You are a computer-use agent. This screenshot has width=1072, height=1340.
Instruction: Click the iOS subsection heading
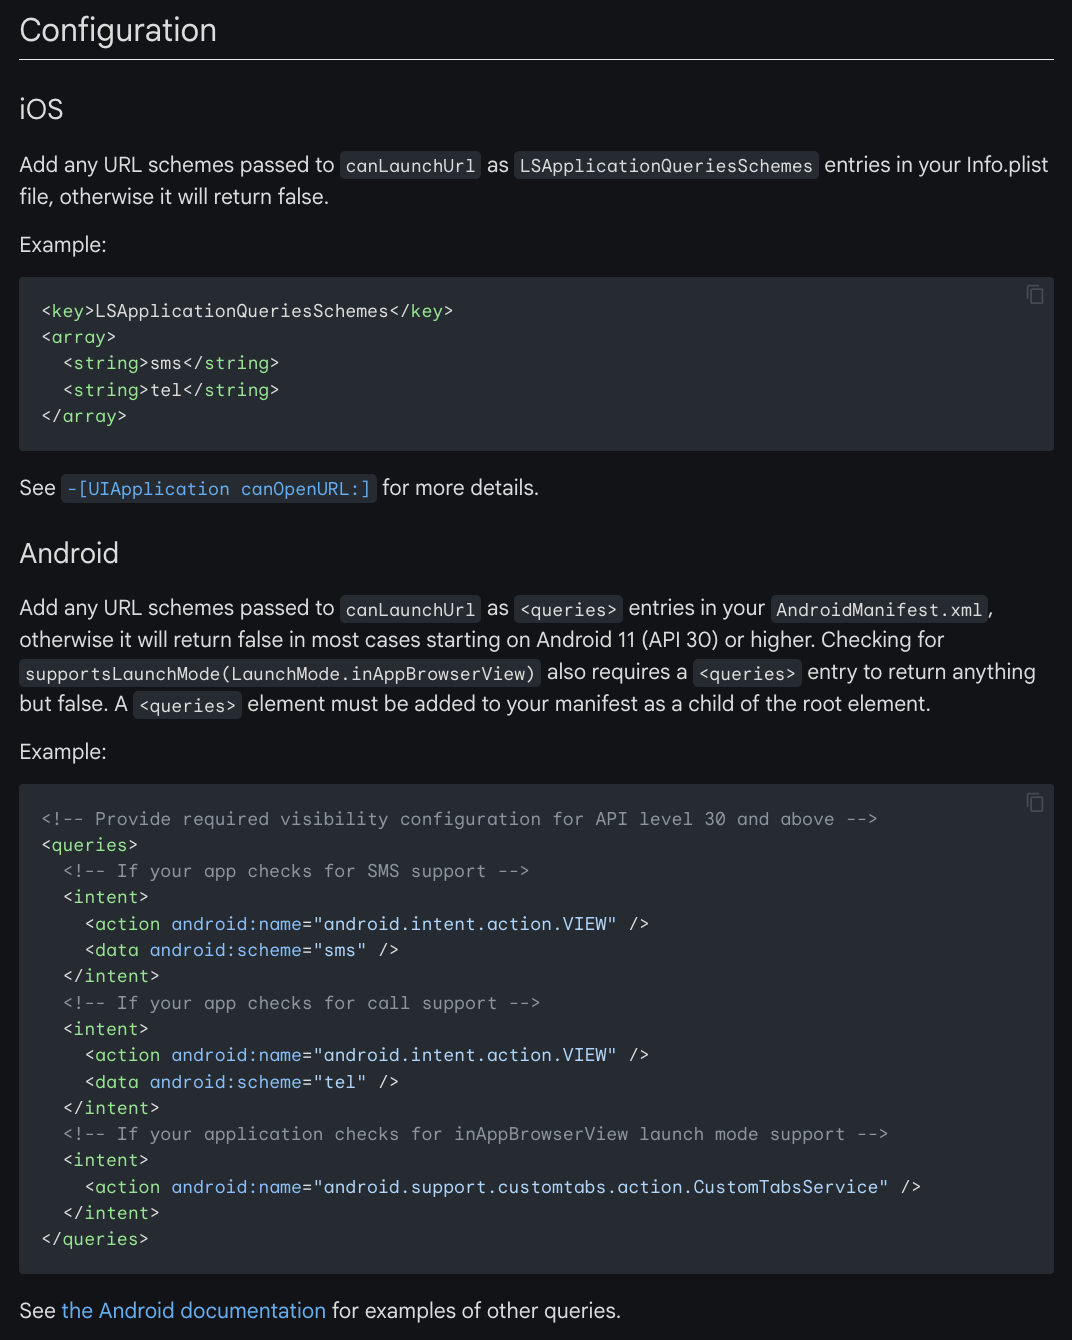[41, 109]
